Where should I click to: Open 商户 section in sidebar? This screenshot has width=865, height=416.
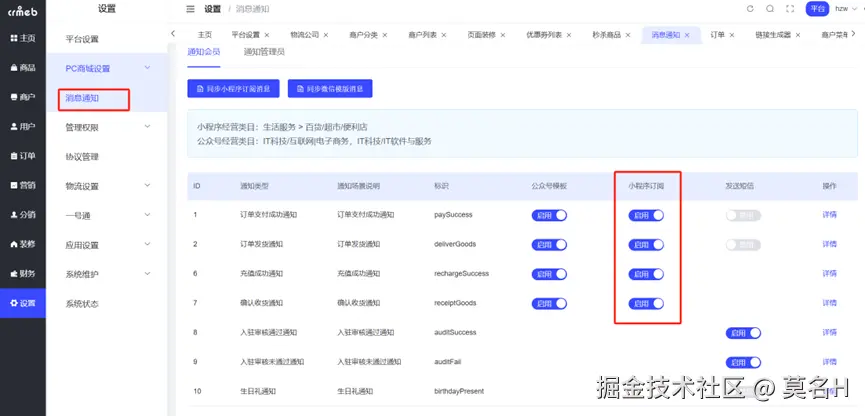(23, 97)
